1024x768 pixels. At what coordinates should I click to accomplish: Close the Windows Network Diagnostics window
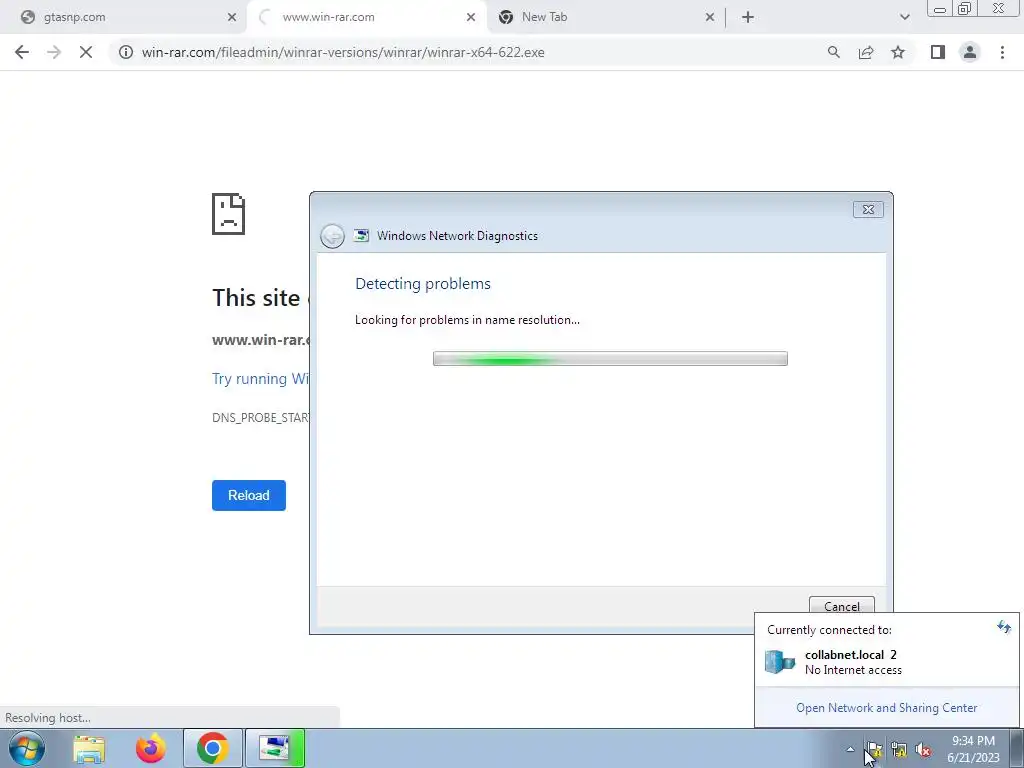868,209
